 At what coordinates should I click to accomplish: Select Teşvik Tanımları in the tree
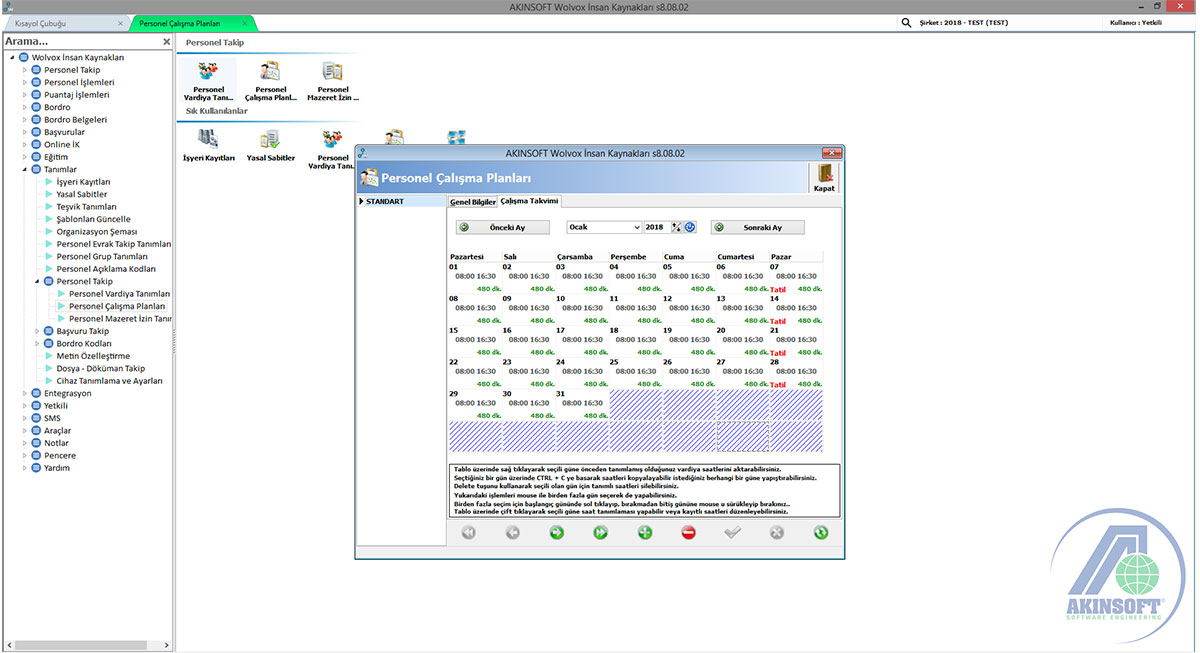(86, 207)
